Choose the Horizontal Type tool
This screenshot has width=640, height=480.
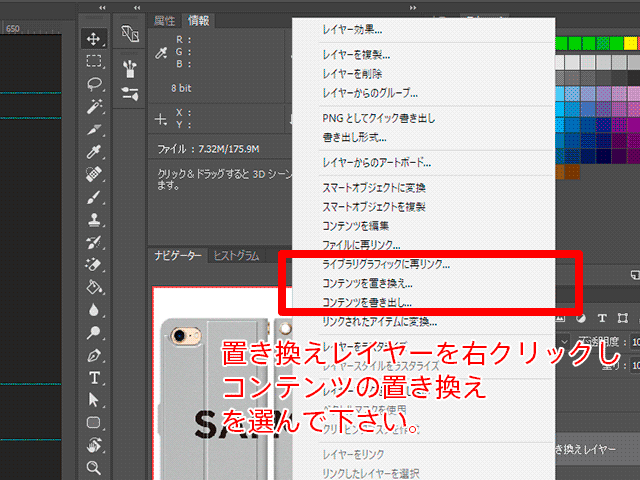click(x=94, y=377)
